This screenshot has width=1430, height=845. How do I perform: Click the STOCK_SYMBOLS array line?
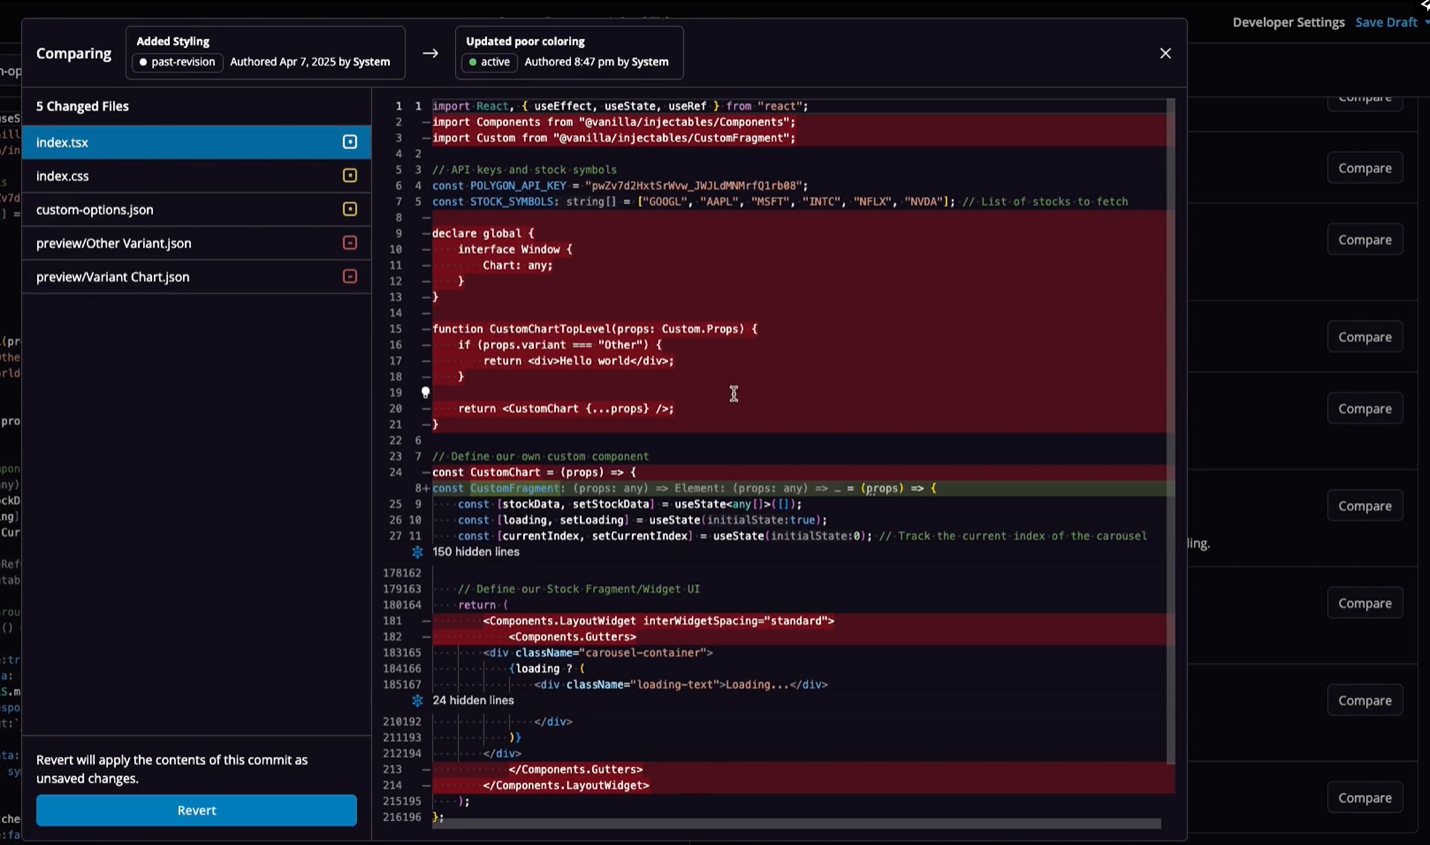pyautogui.click(x=780, y=202)
